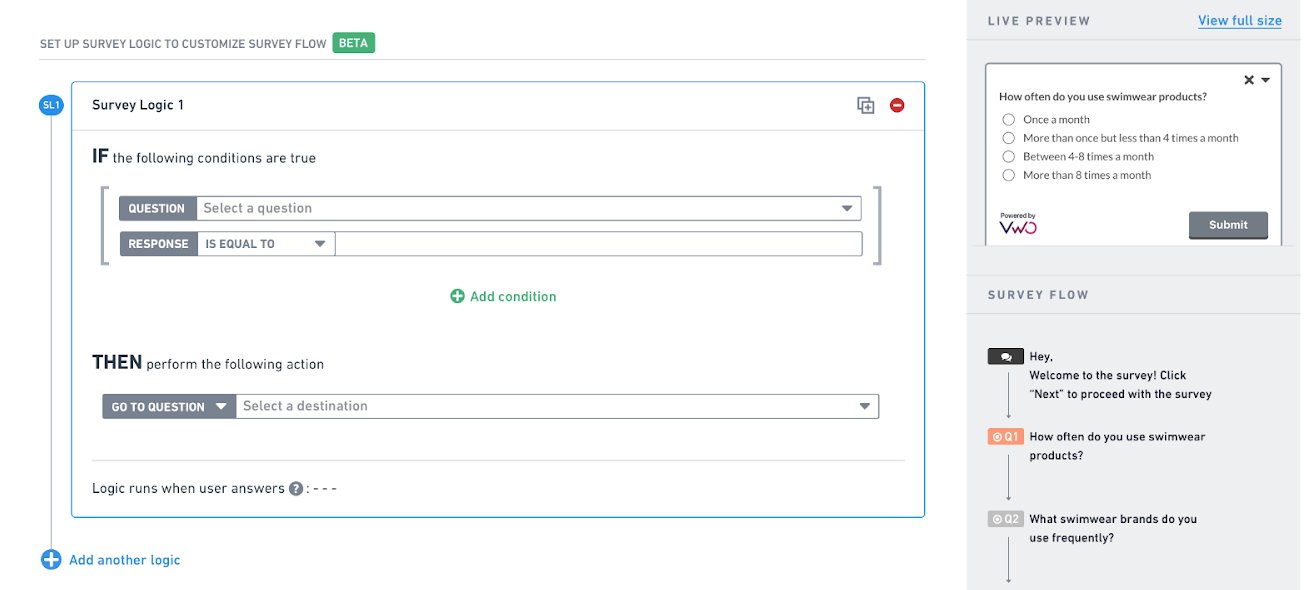Expand the preview widget caret menu
The image size is (1304, 590).
[x=1266, y=80]
